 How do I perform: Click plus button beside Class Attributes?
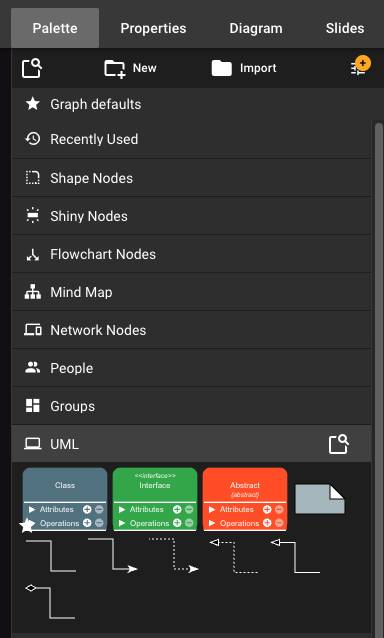[x=87, y=509]
